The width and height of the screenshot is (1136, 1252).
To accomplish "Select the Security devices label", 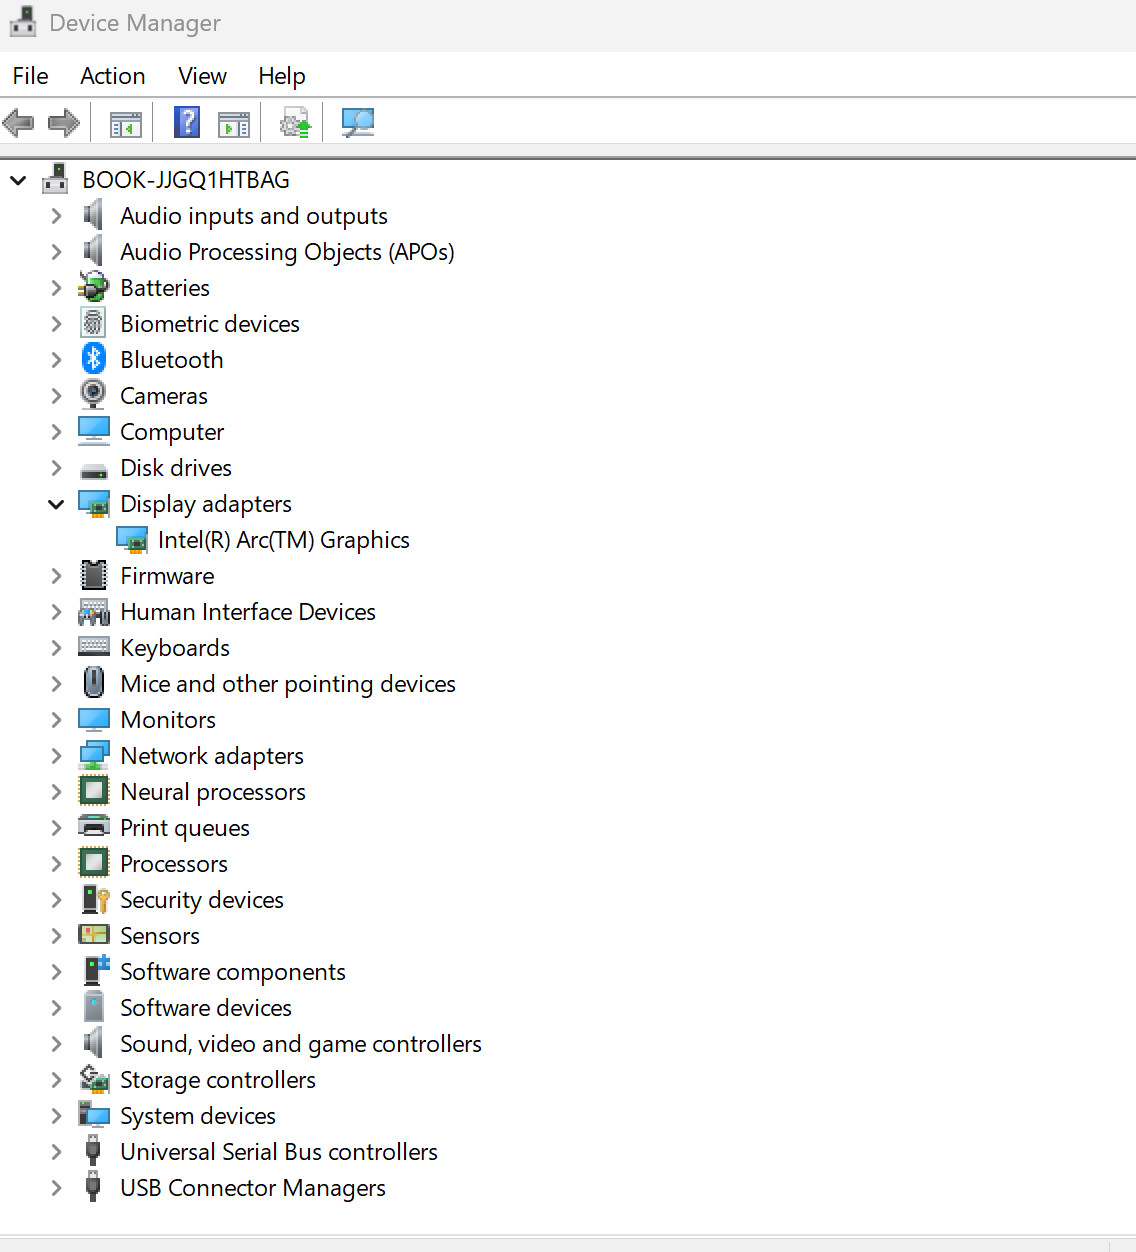I will [202, 900].
